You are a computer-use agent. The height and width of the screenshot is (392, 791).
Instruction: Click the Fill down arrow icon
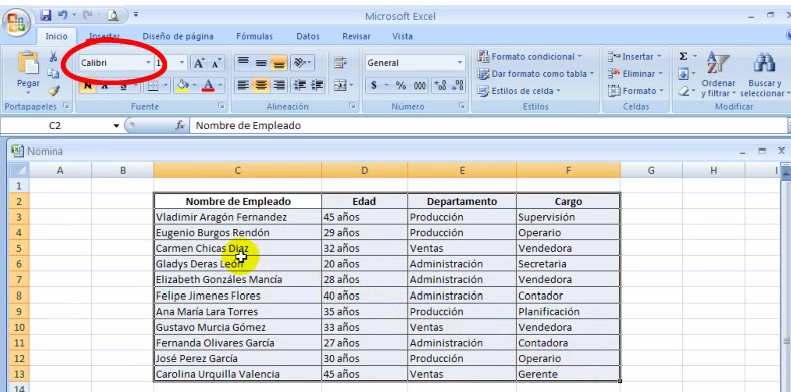pos(684,74)
